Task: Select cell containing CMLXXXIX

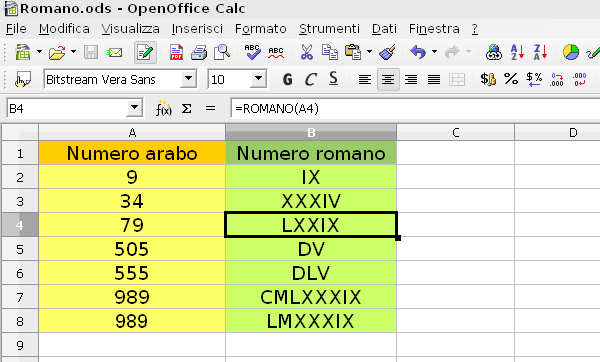Action: 311,297
